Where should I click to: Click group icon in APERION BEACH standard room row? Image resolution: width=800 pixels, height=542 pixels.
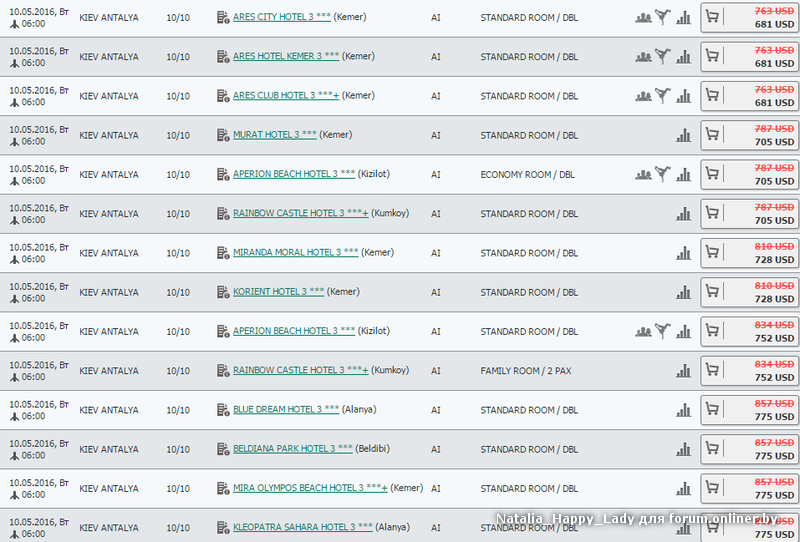(x=643, y=332)
